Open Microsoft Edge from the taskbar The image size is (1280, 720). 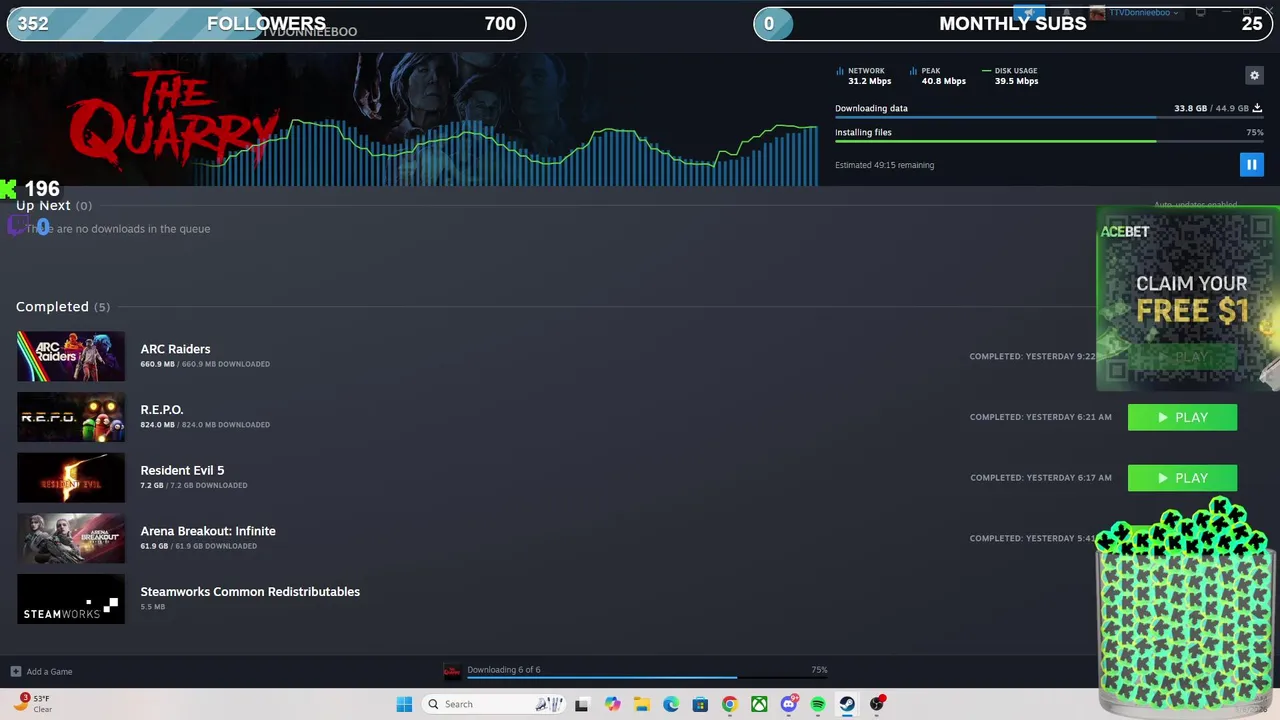pos(671,704)
